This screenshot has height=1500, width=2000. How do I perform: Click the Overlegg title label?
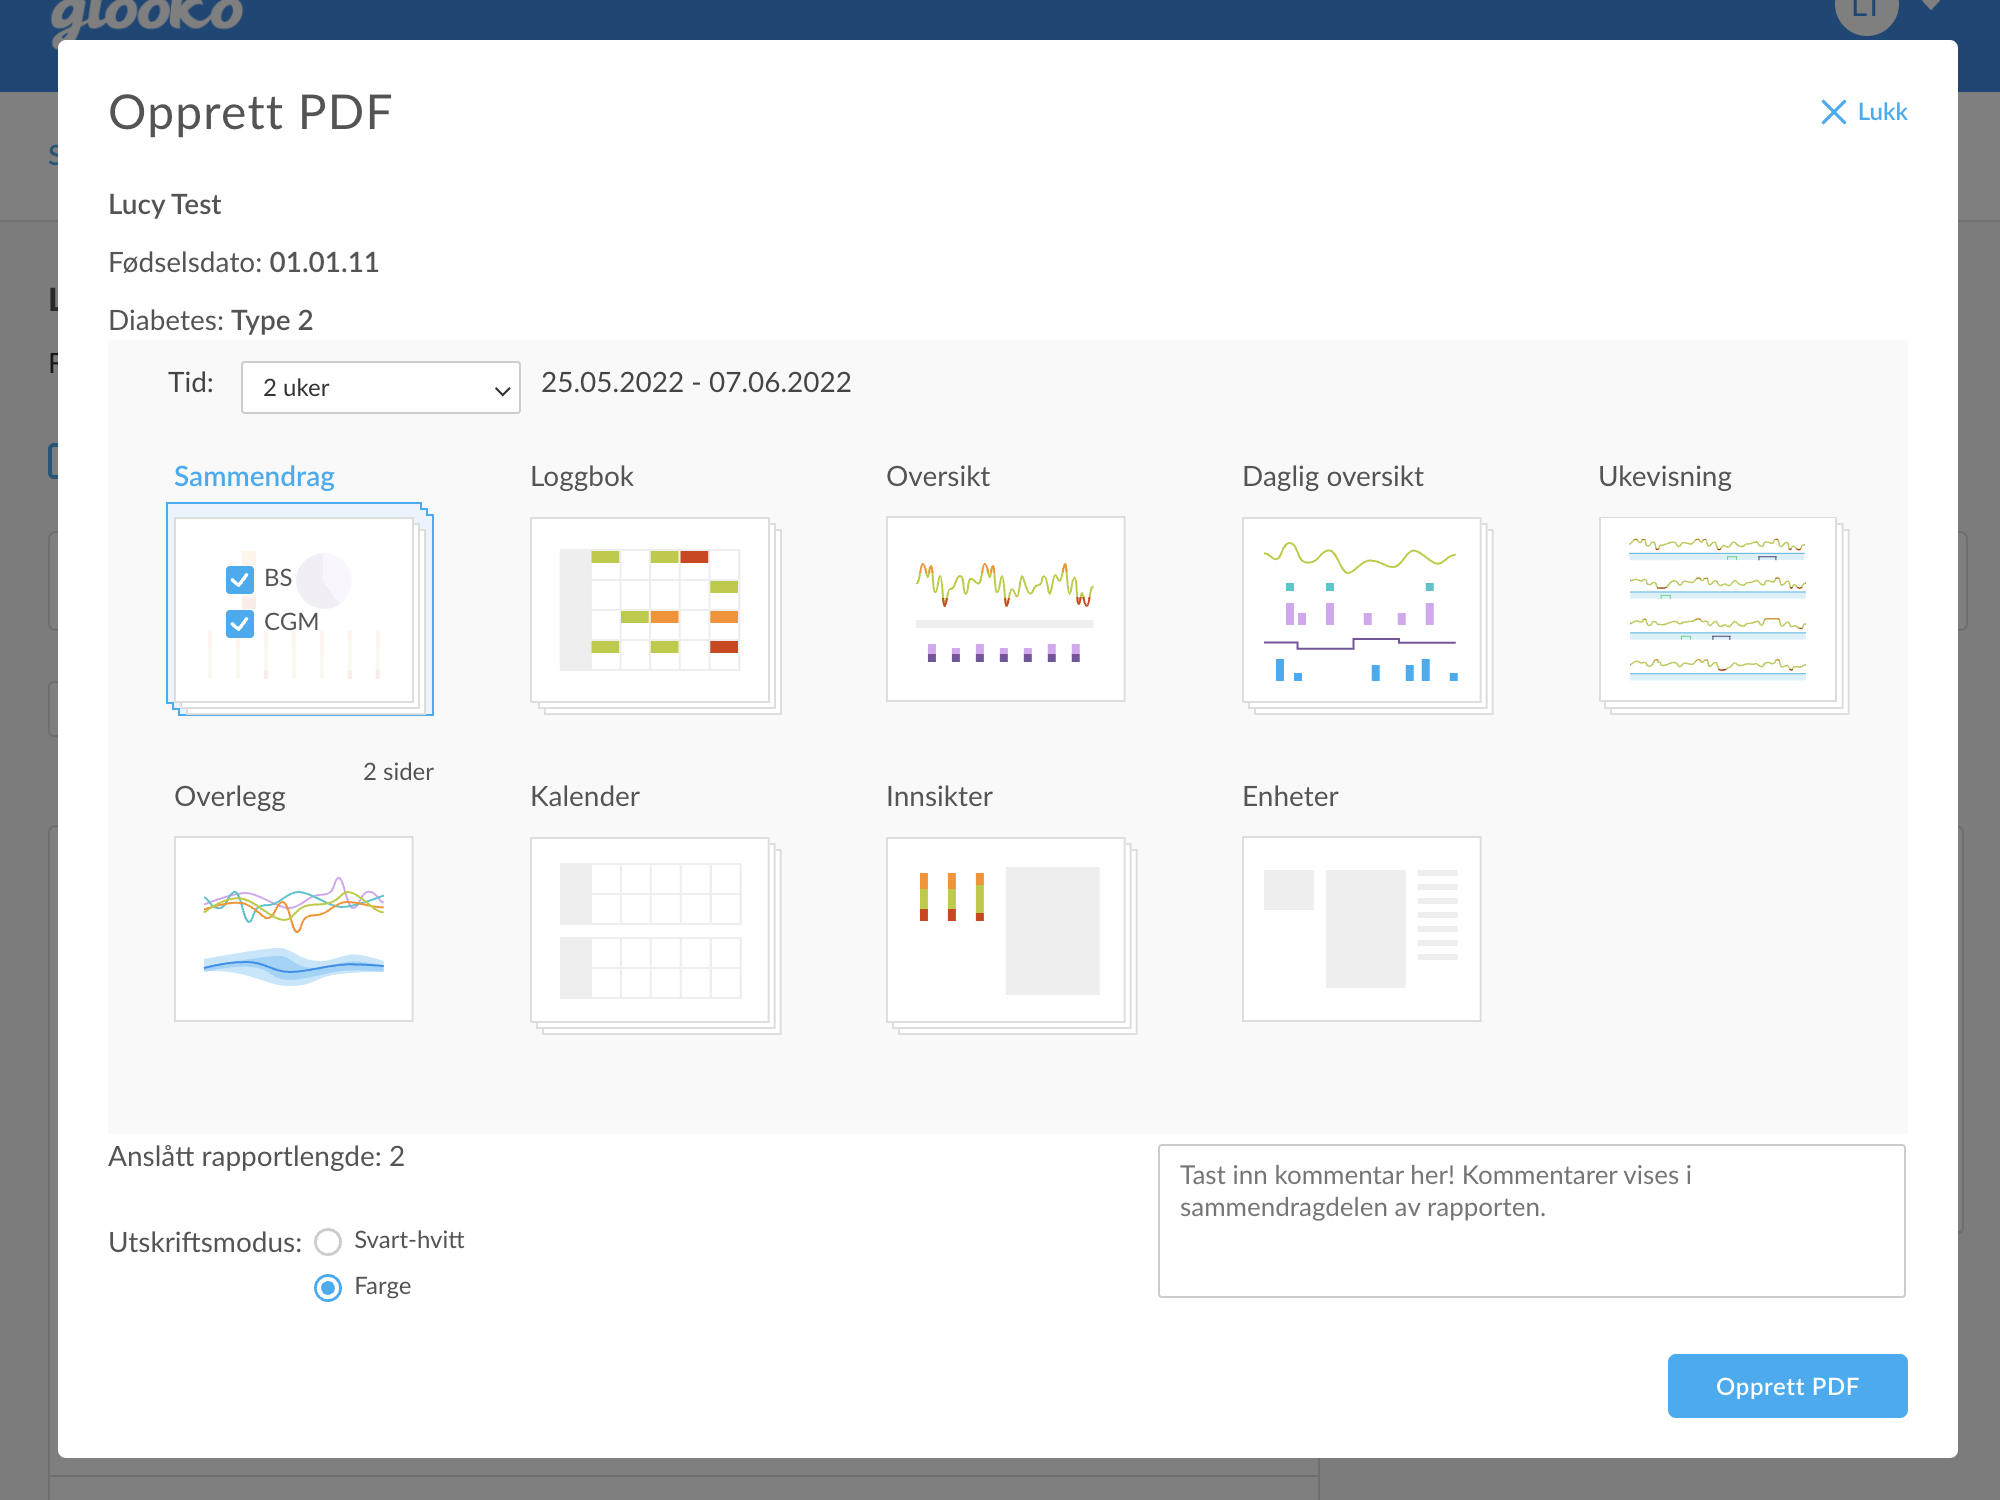pyautogui.click(x=230, y=796)
